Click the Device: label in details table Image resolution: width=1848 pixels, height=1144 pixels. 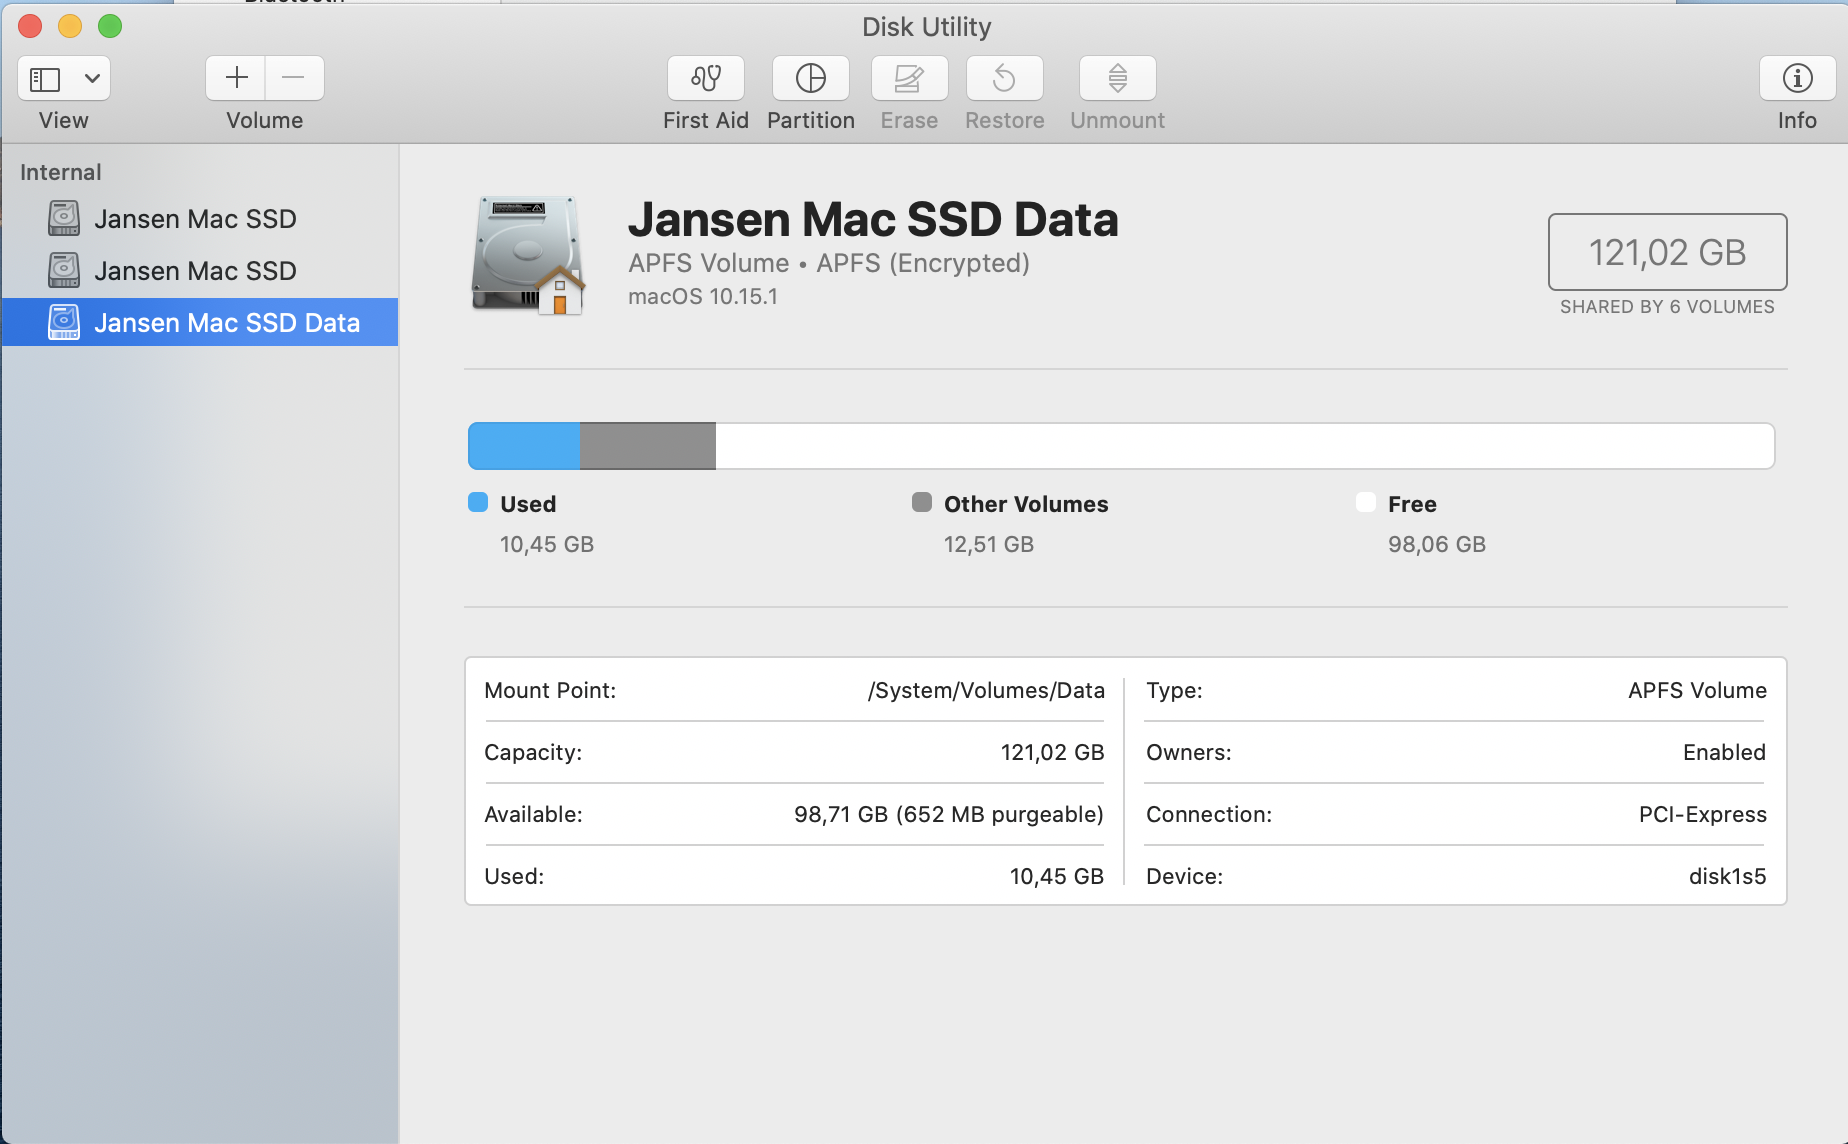[1185, 876]
